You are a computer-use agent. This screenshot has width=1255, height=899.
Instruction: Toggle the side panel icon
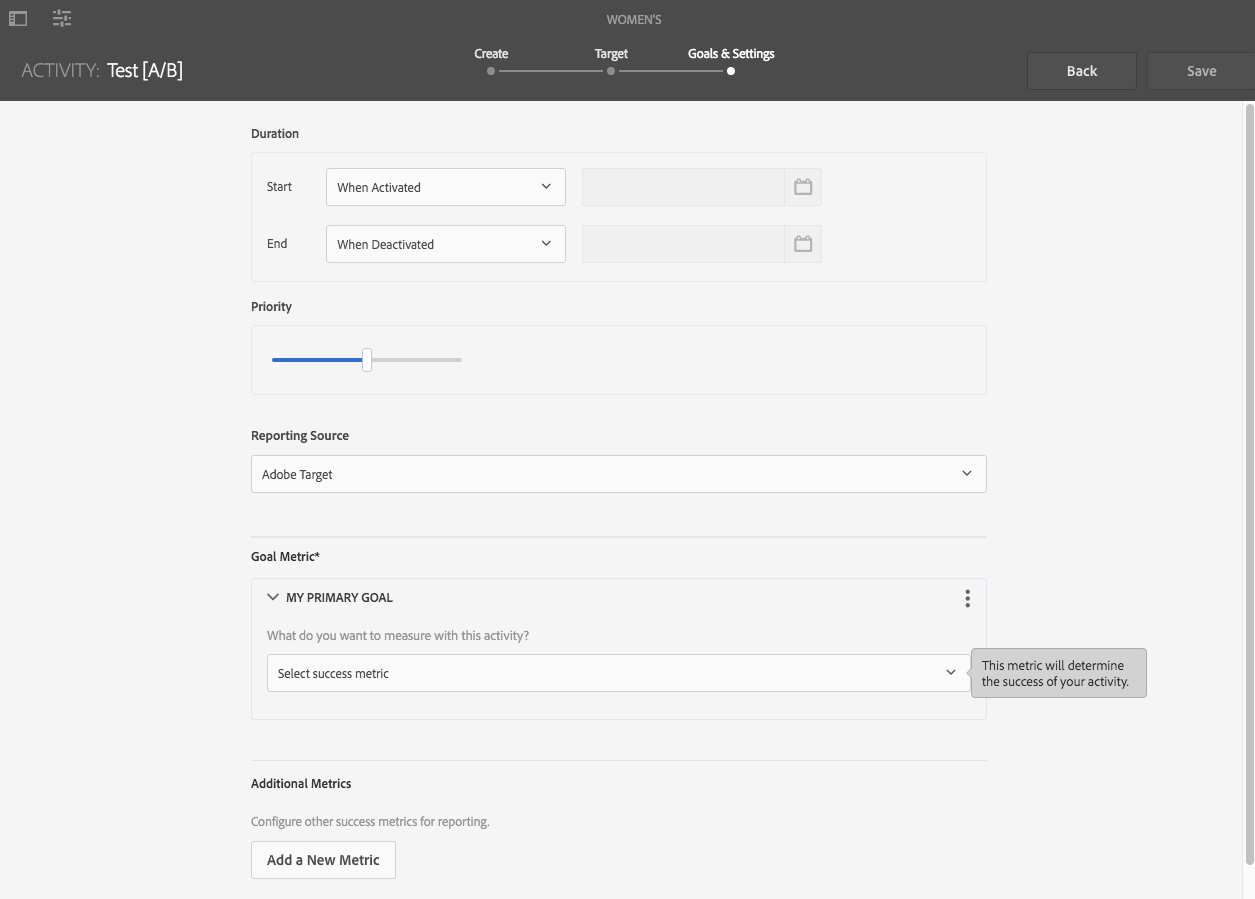click(18, 18)
